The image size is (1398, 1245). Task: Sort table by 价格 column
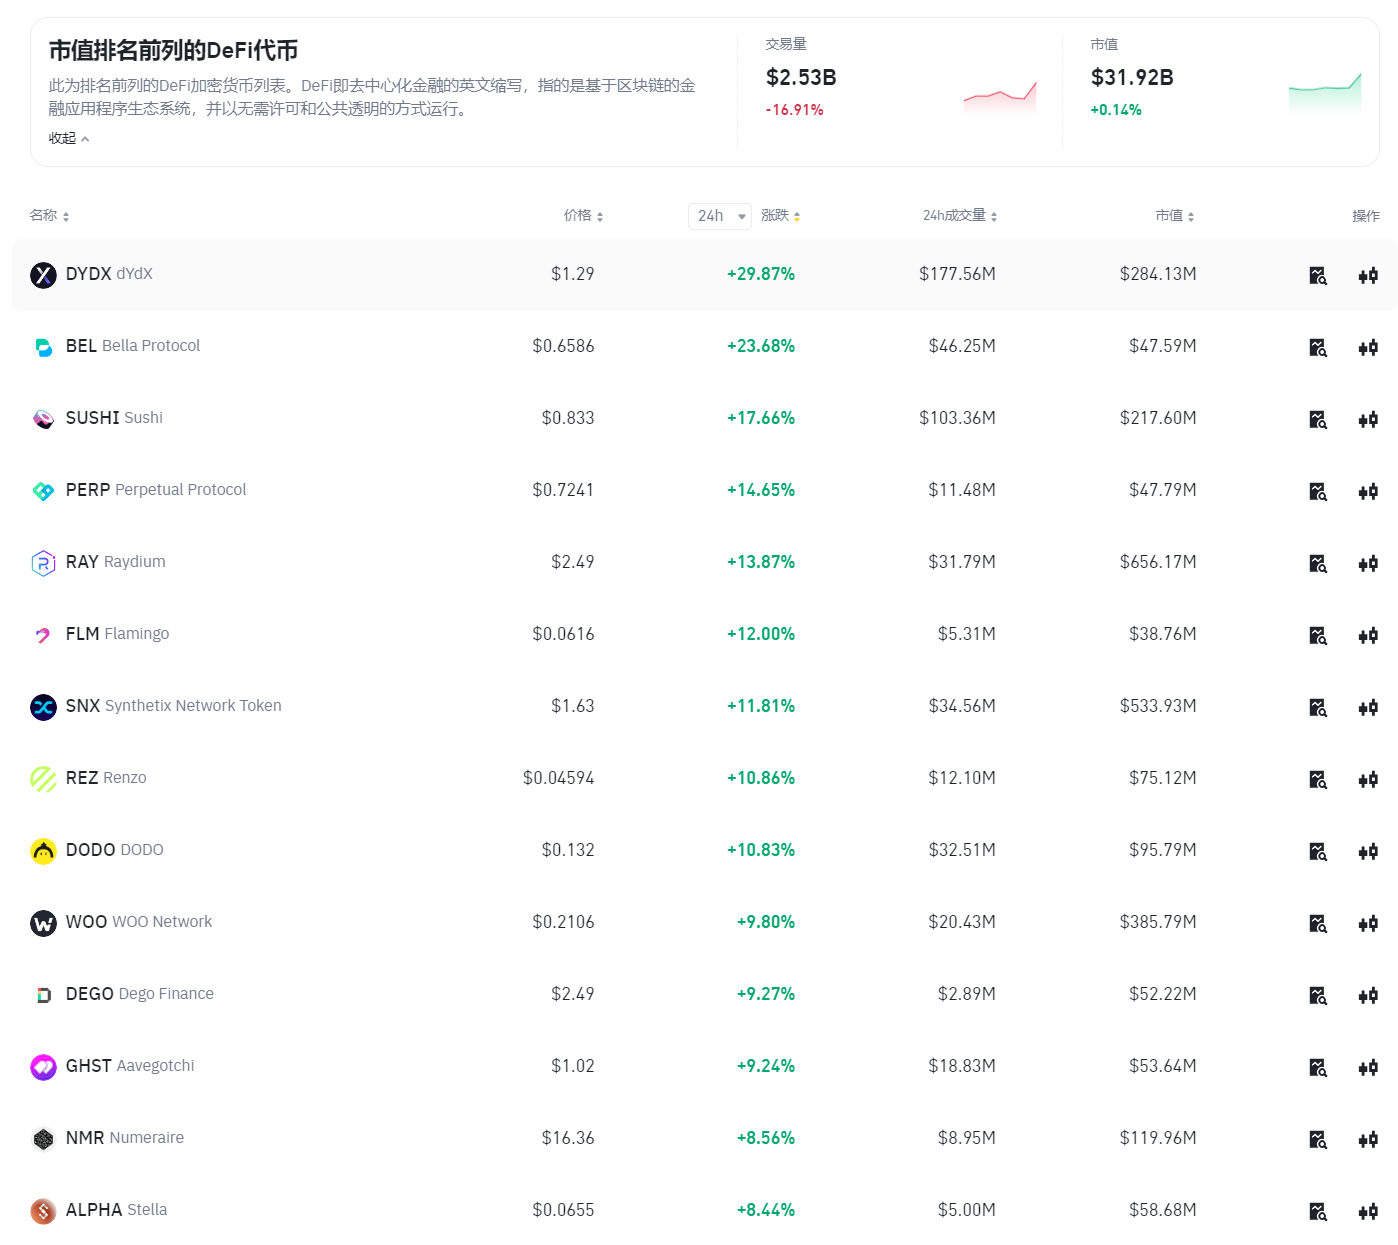pos(583,216)
